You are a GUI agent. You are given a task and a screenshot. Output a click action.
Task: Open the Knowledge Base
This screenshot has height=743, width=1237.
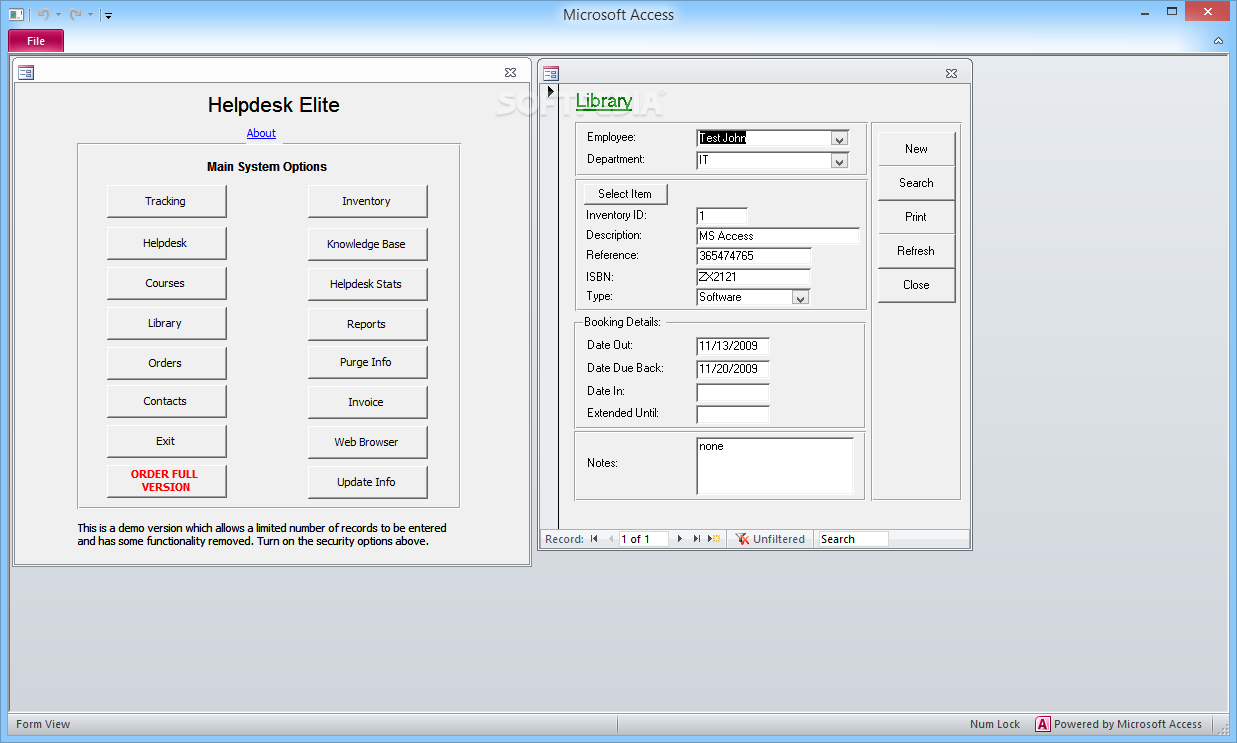click(367, 244)
